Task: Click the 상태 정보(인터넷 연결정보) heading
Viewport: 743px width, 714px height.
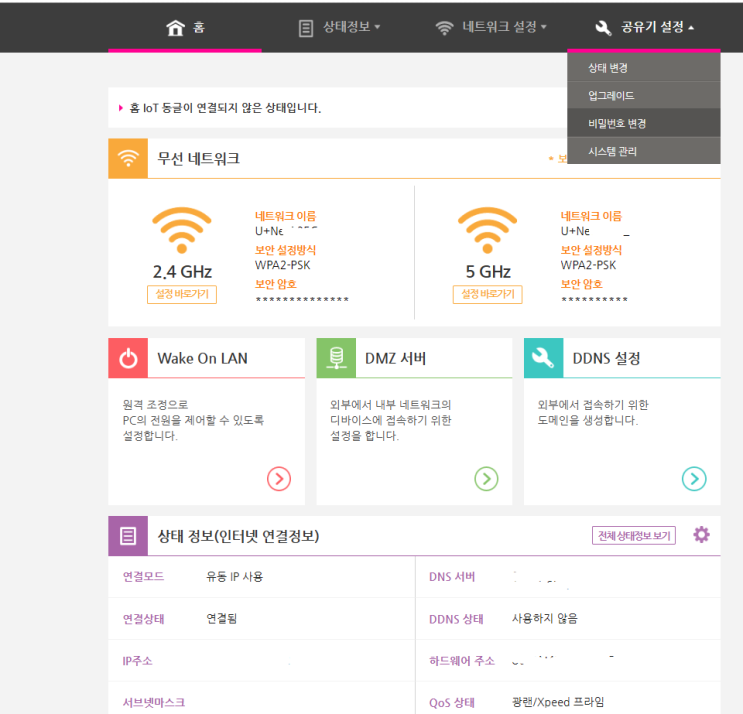Action: coord(238,536)
